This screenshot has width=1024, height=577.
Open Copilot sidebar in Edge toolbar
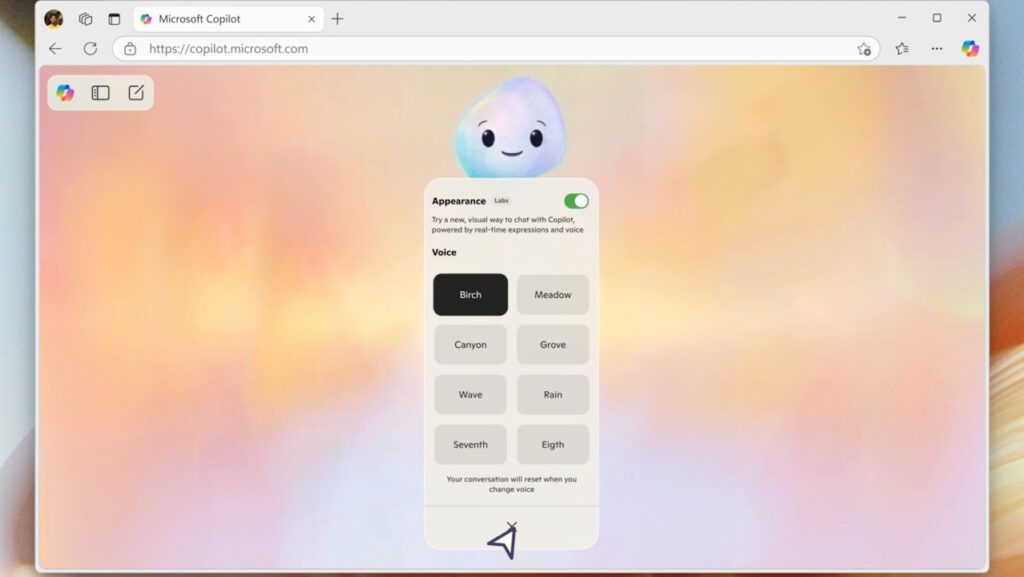pyautogui.click(x=970, y=48)
